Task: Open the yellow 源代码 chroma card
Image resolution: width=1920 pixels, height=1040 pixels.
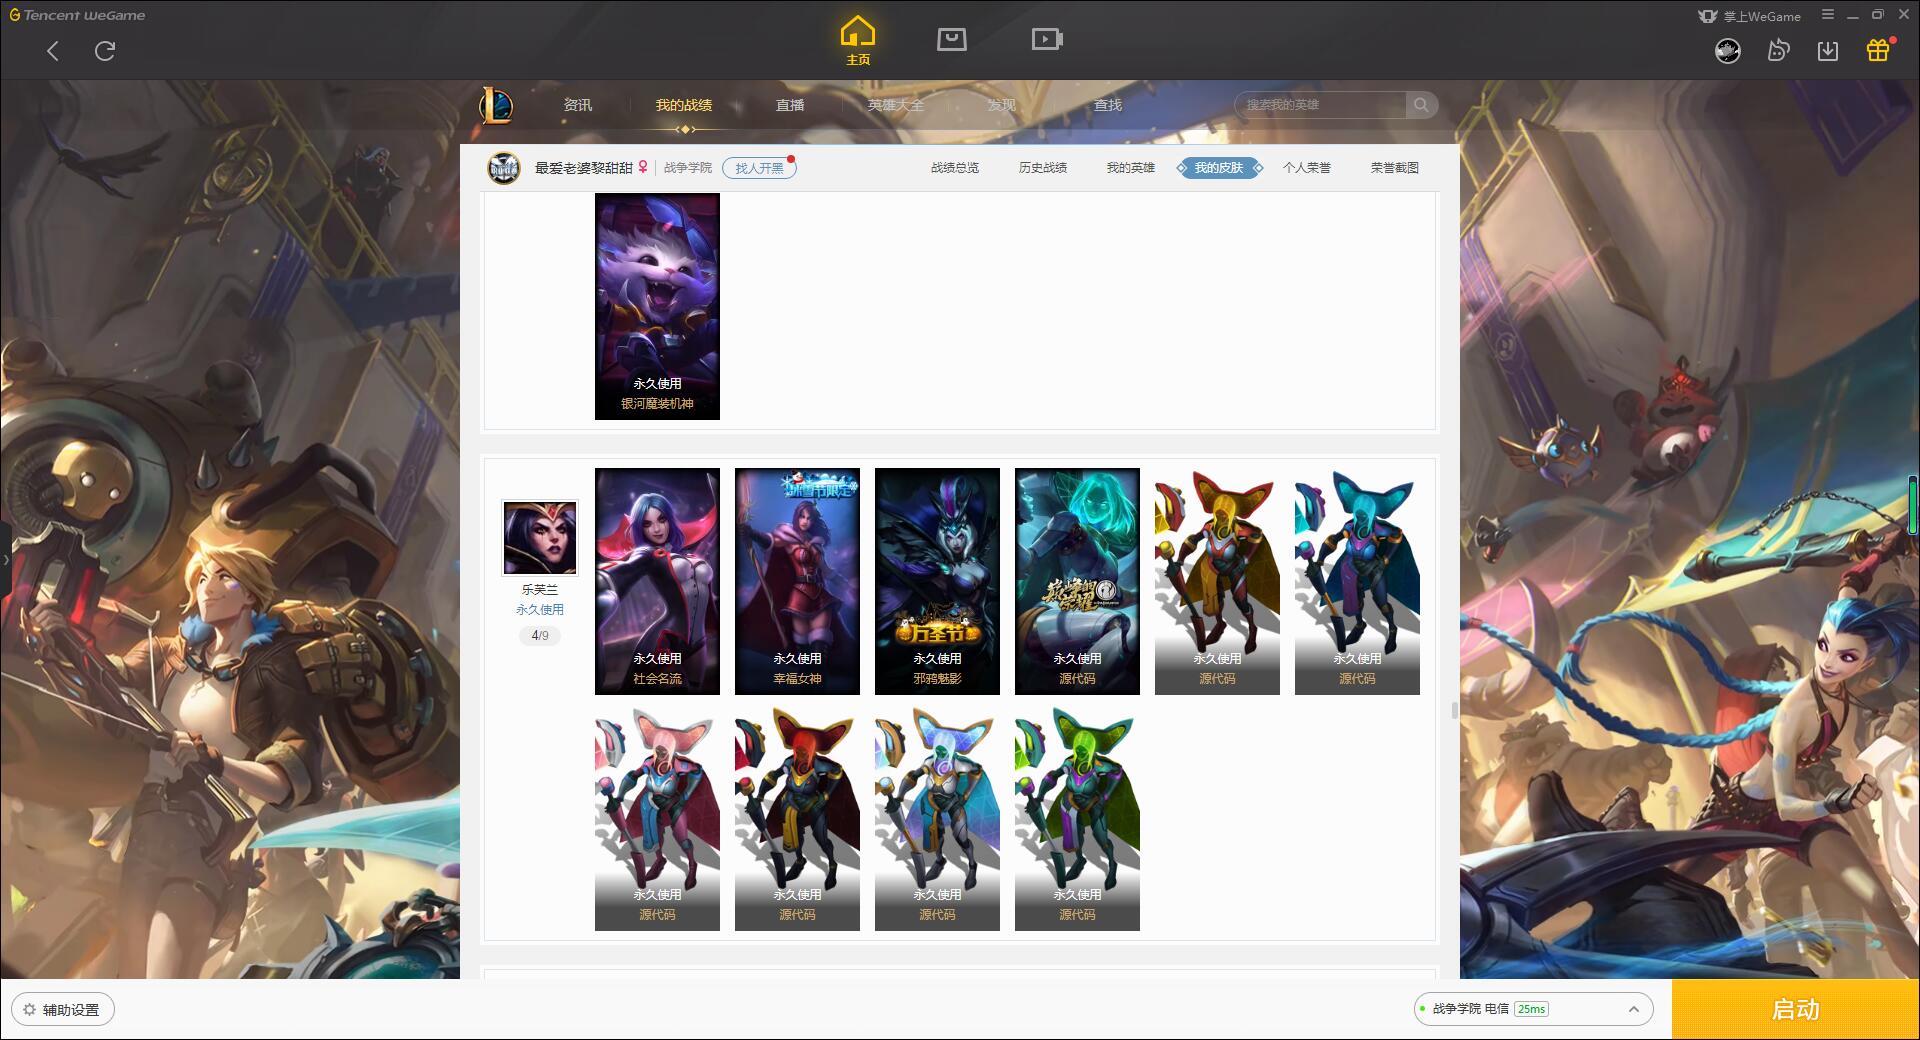Action: click(1217, 581)
